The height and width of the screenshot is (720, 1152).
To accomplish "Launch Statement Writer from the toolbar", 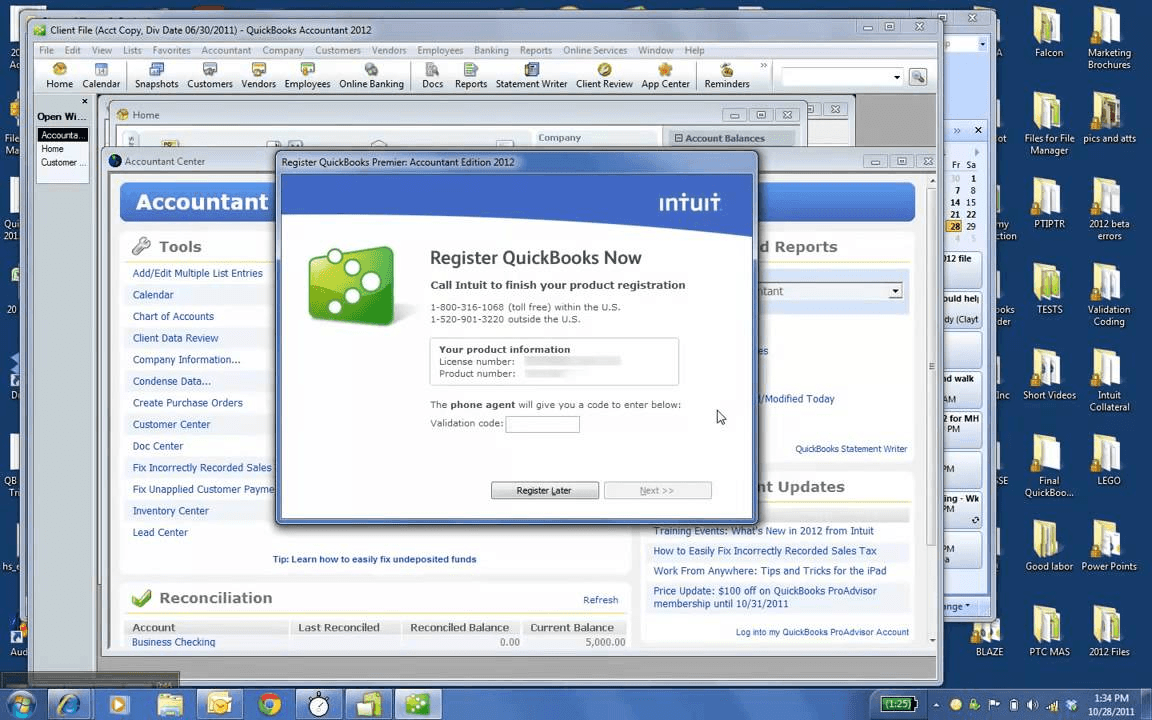I will pyautogui.click(x=531, y=76).
